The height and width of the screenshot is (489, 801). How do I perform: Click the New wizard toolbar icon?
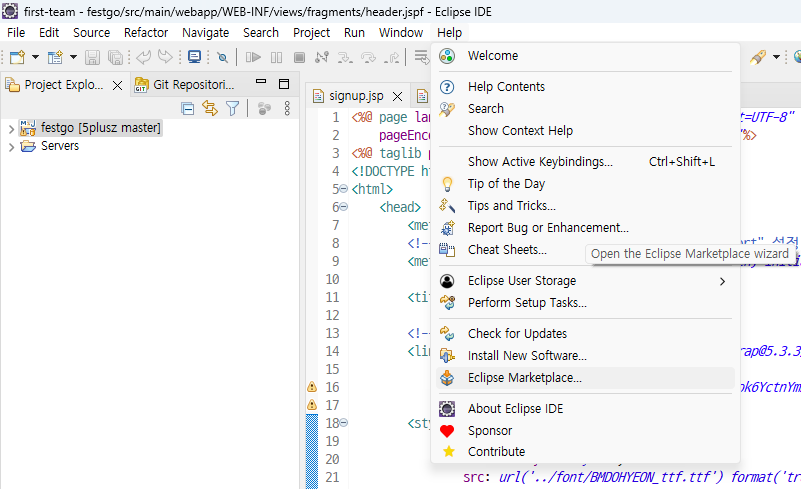[17, 57]
